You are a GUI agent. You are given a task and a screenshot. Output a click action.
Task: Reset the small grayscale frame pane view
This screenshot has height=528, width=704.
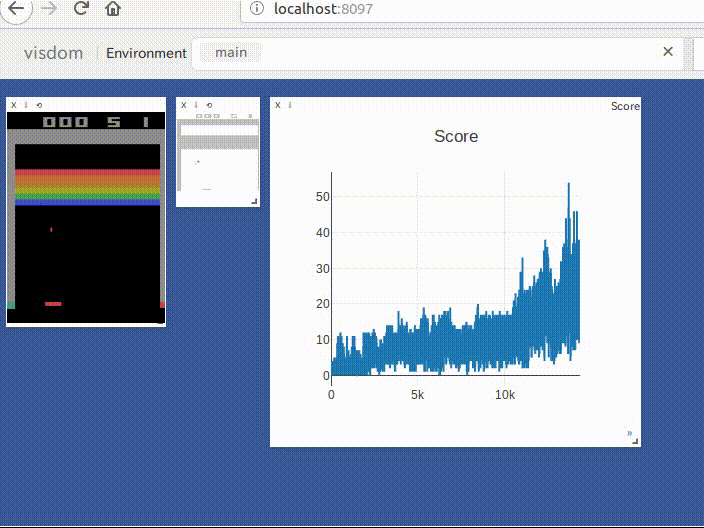[209, 105]
